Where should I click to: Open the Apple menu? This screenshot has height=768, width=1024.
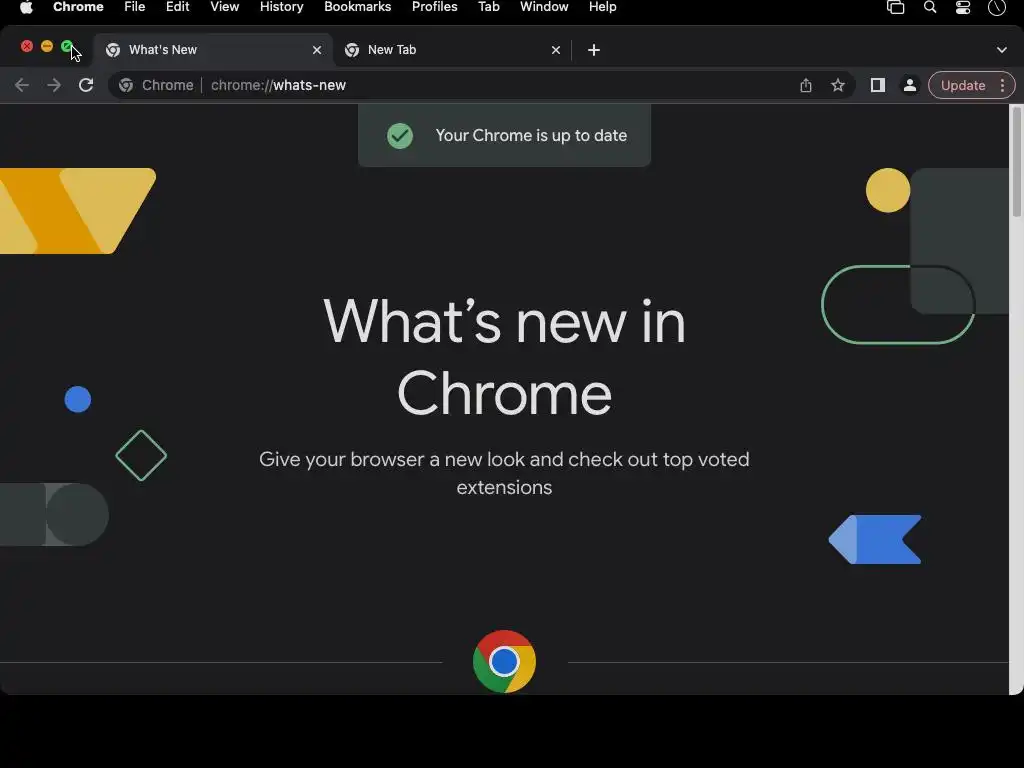[26, 7]
